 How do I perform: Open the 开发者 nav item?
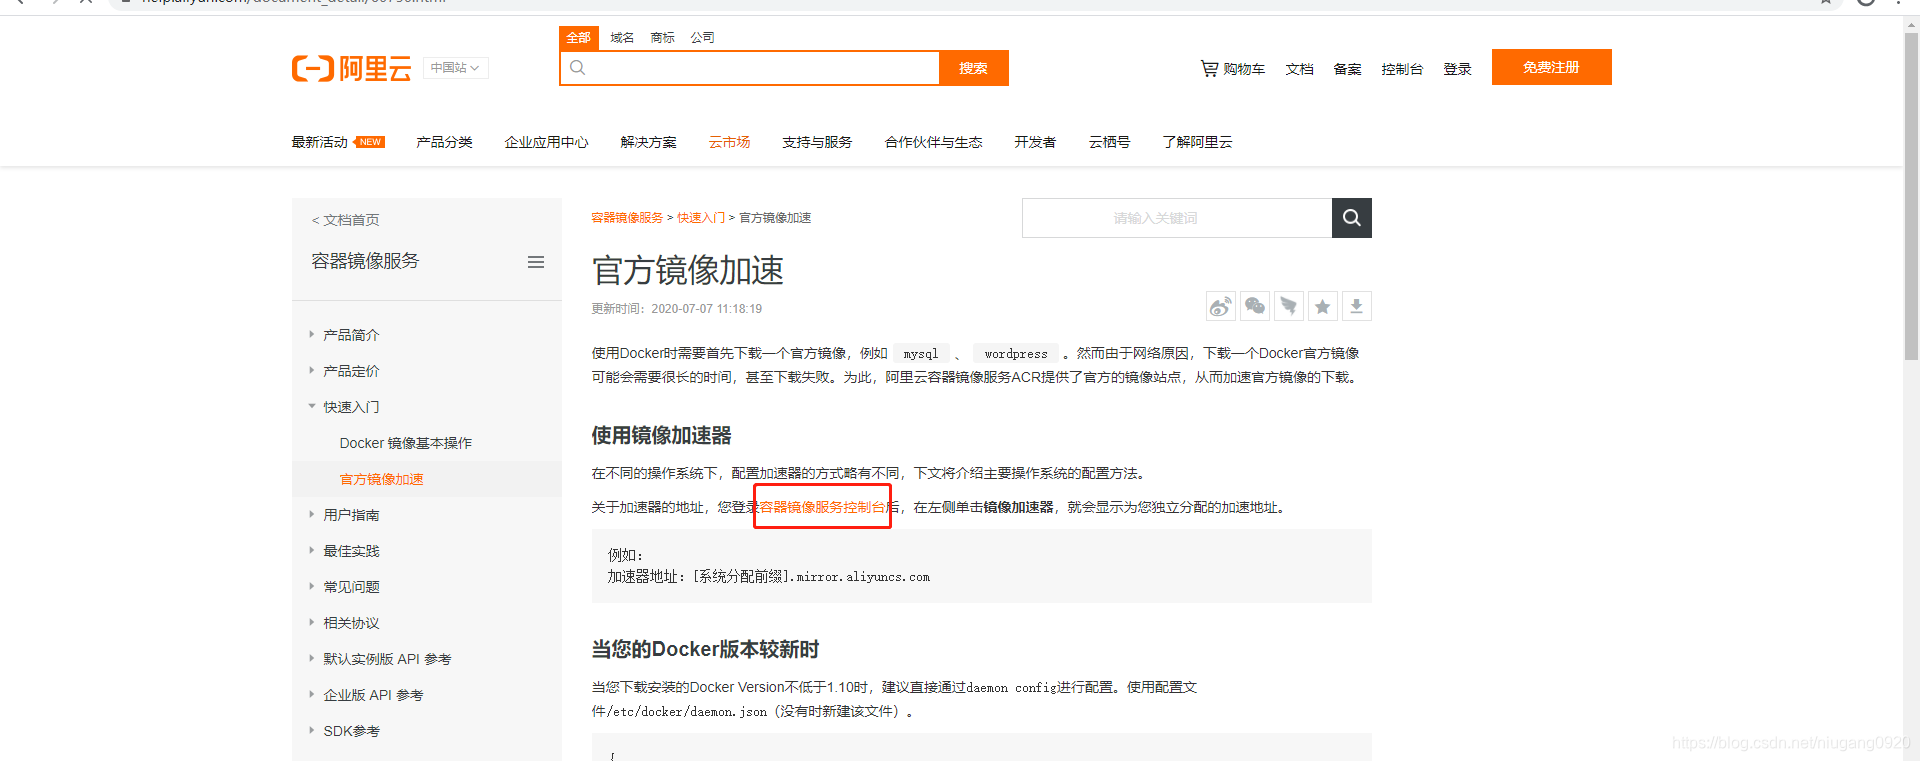[x=1035, y=142]
